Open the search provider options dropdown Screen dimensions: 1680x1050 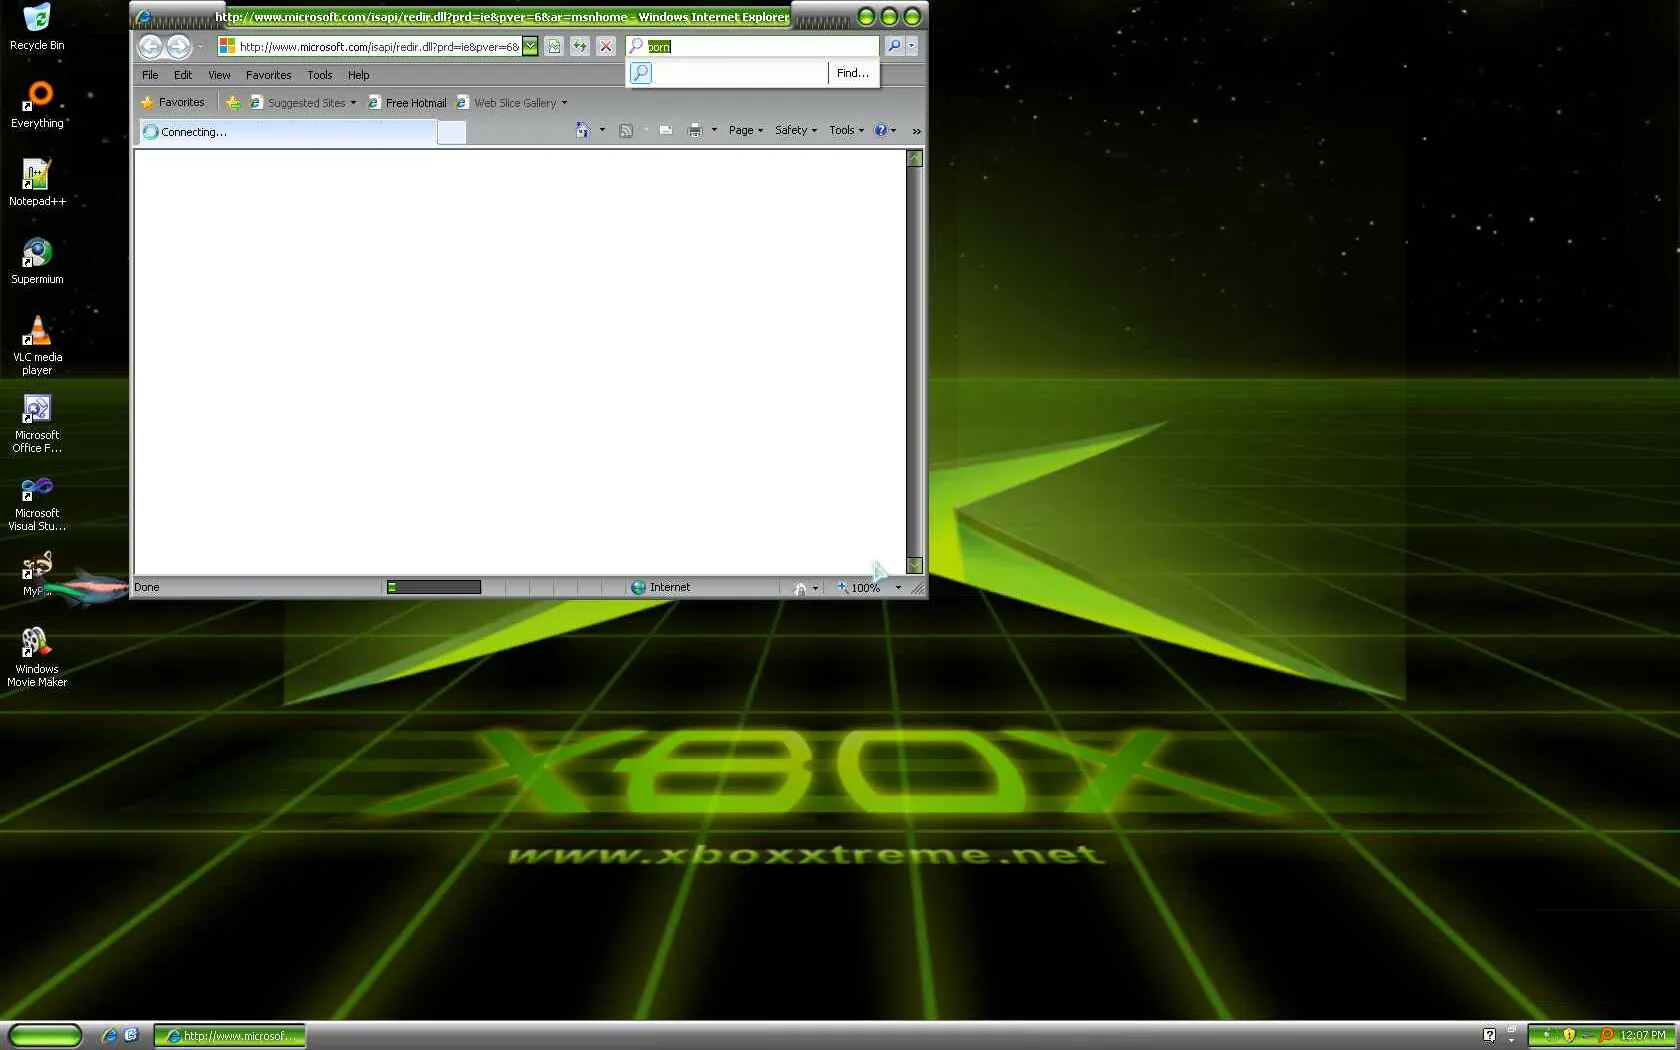[x=911, y=46]
